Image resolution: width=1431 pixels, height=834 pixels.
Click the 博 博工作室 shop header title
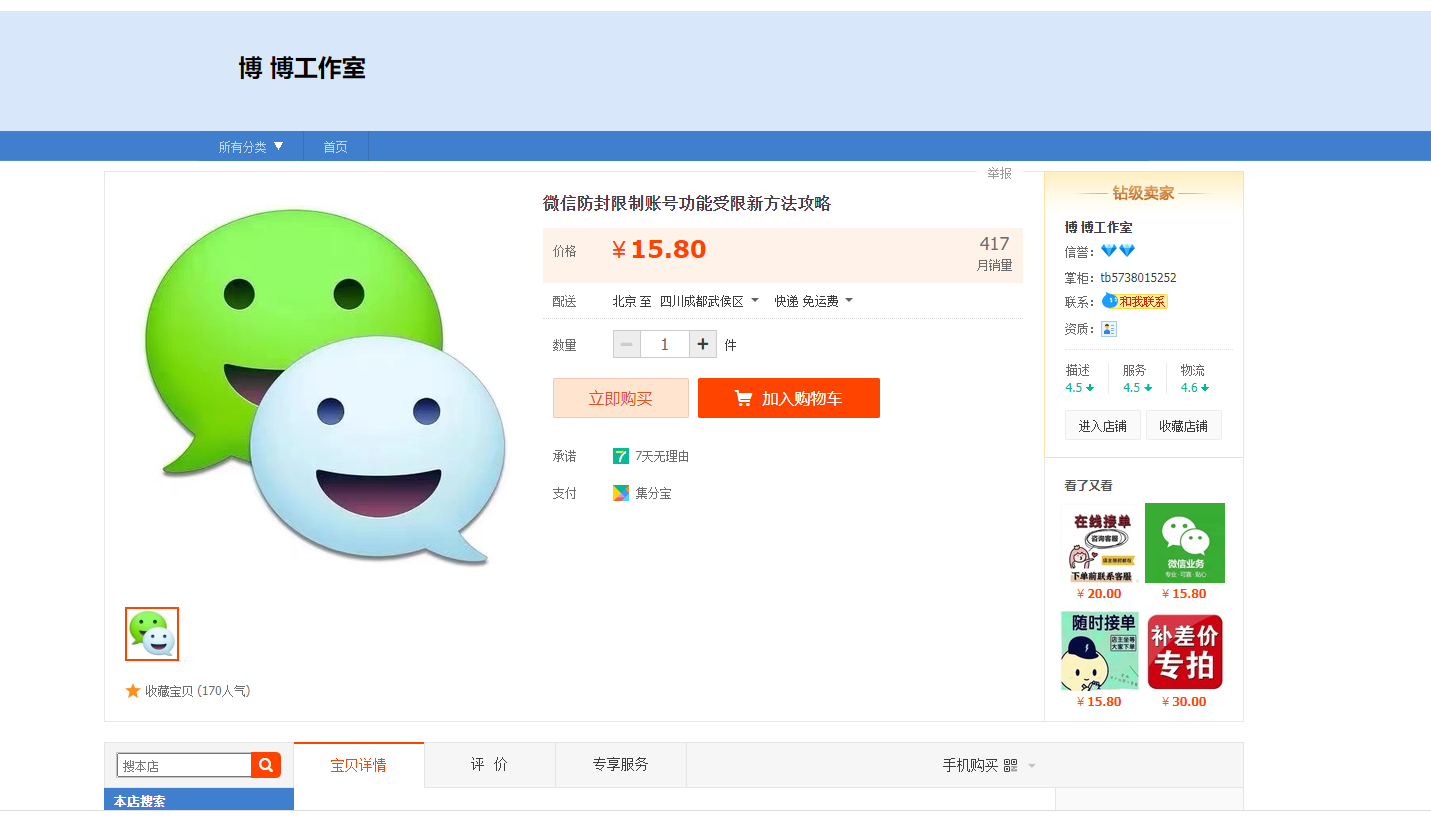click(302, 68)
